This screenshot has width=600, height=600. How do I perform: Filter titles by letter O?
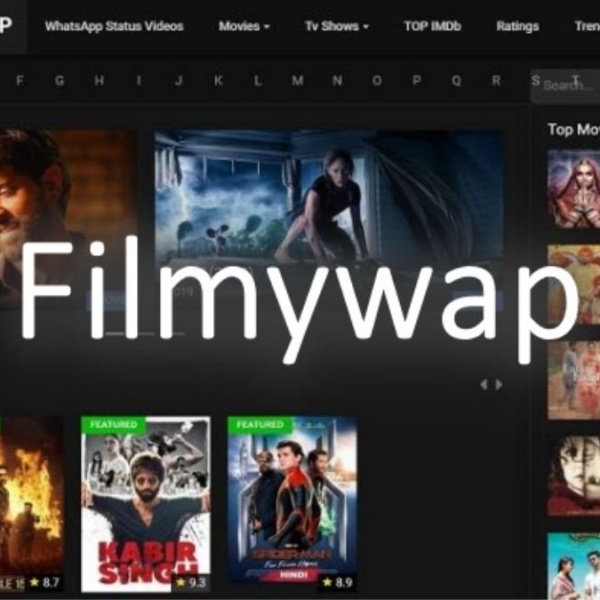[x=377, y=80]
